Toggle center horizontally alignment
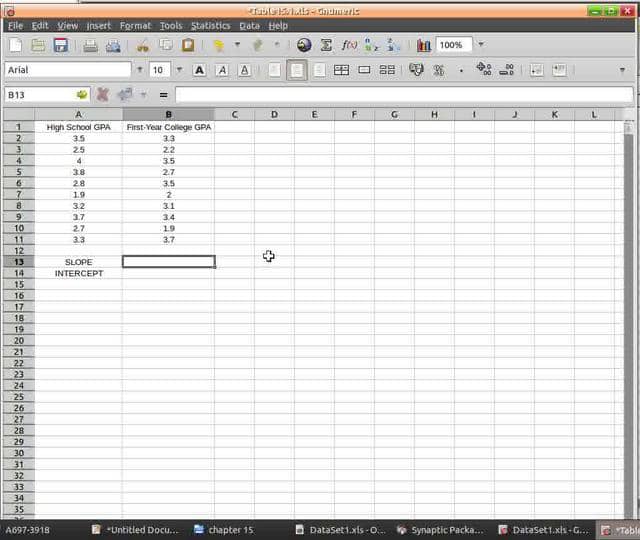 297,70
